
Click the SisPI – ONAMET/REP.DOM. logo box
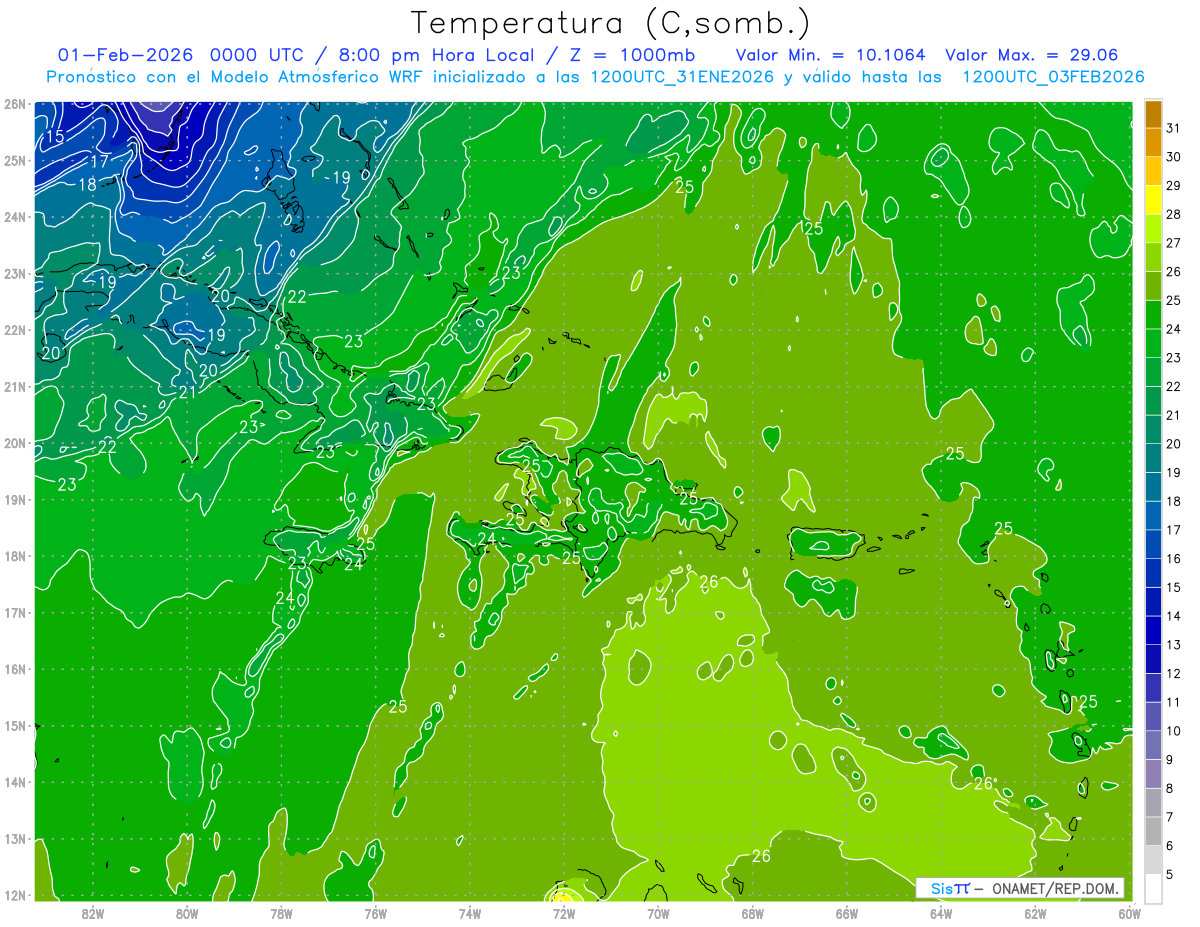[1020, 888]
